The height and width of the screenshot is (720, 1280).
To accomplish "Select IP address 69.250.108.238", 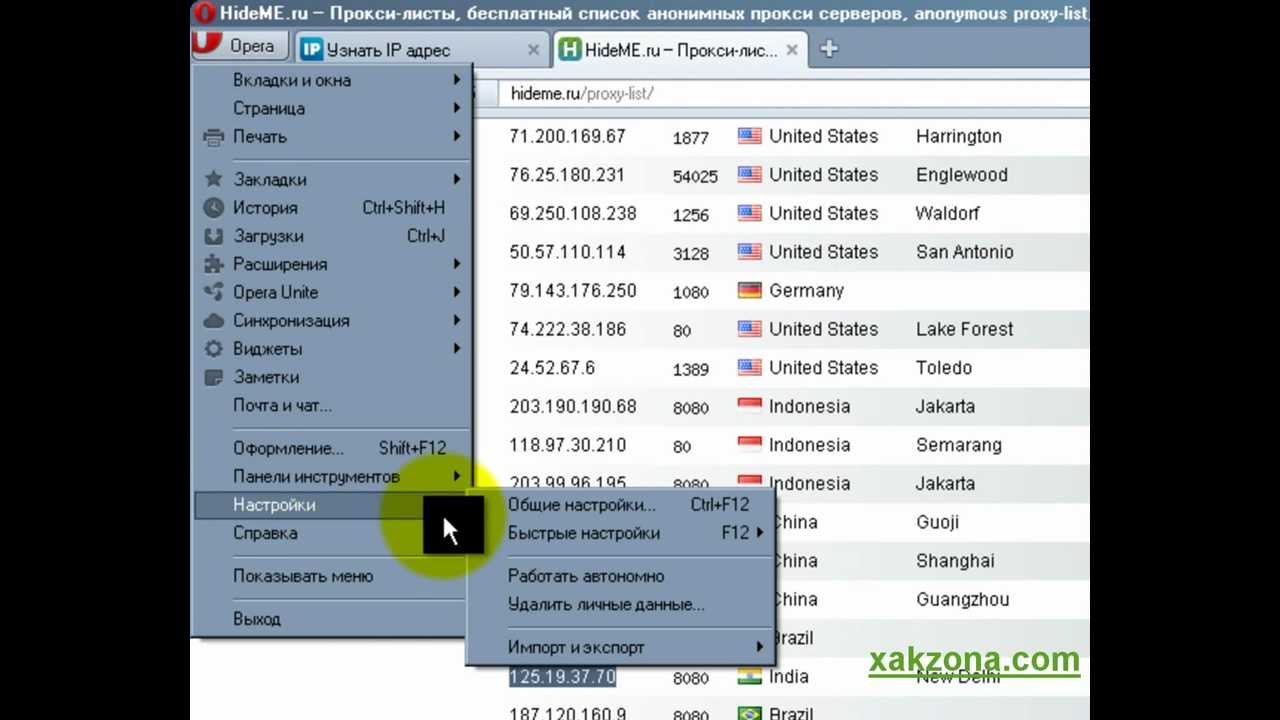I will (573, 214).
